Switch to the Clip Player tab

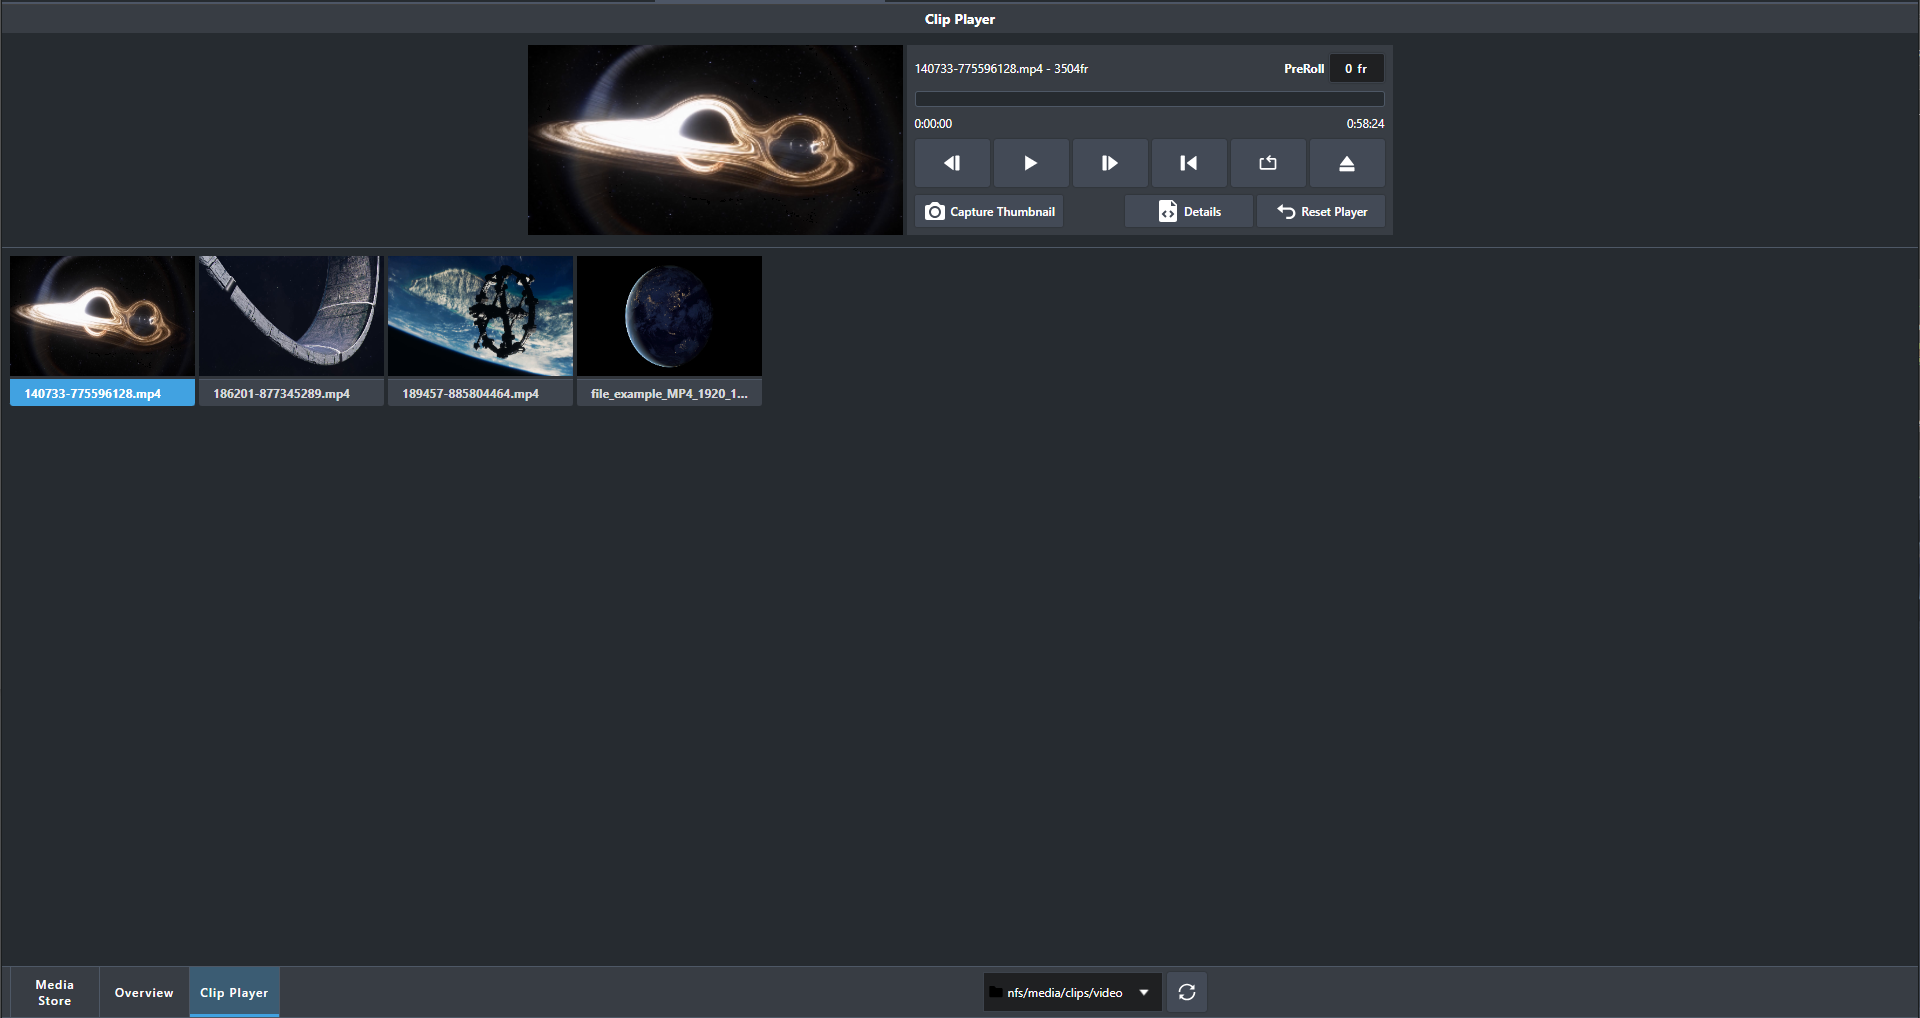(234, 993)
